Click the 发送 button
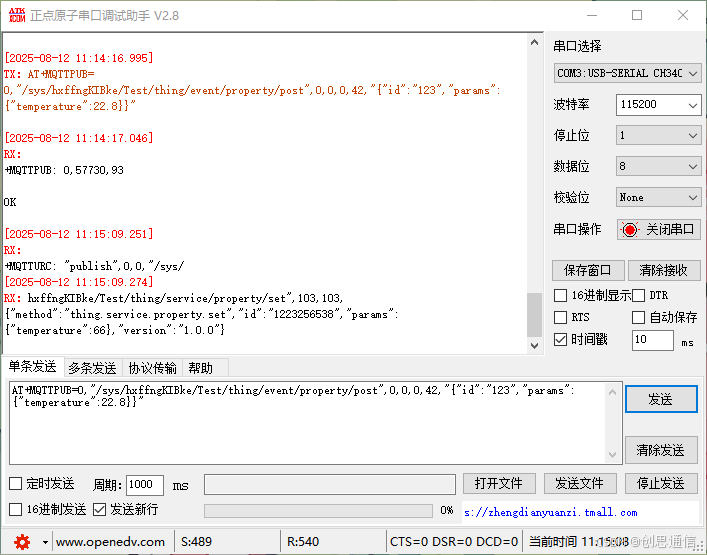The height and width of the screenshot is (555, 707). point(661,399)
